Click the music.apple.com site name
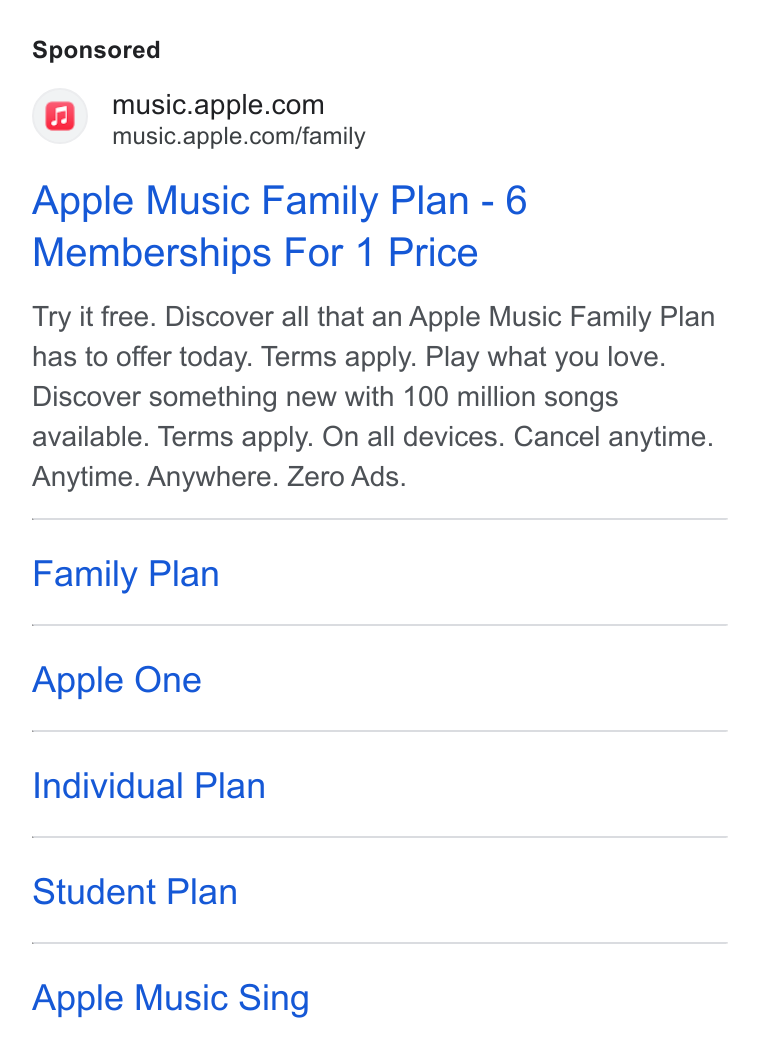The width and height of the screenshot is (760, 1048). (218, 104)
